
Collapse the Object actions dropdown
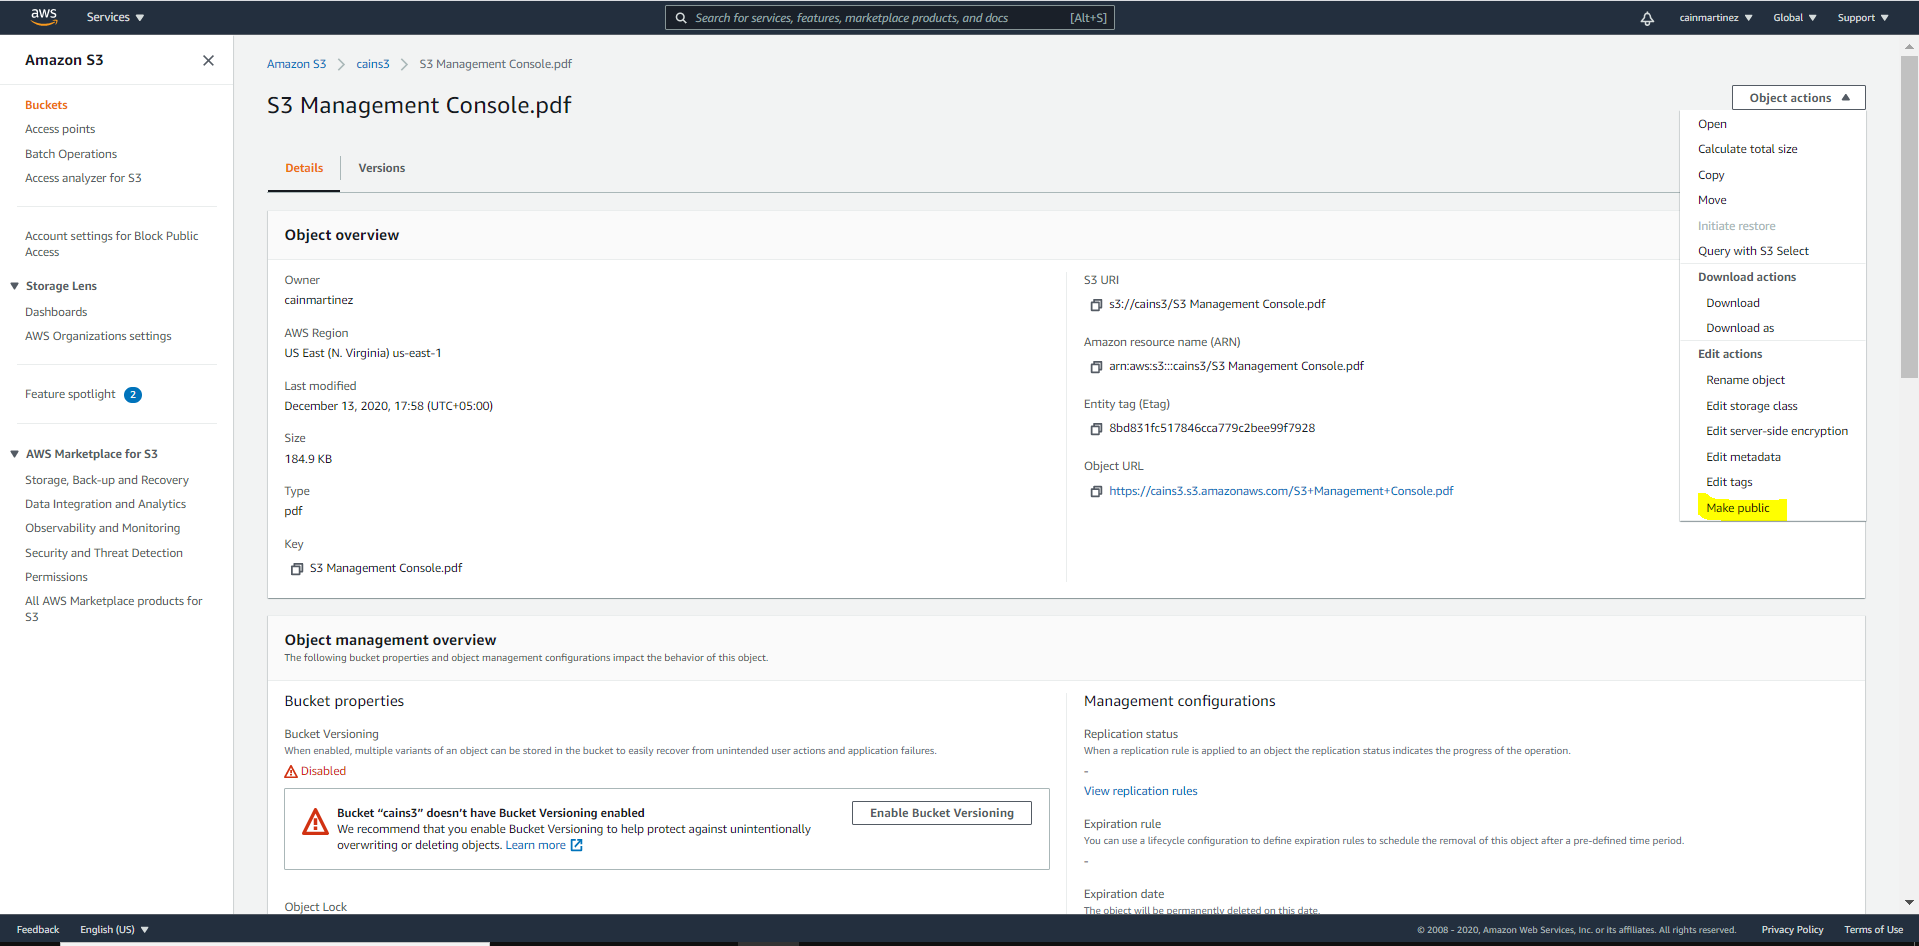(1798, 98)
